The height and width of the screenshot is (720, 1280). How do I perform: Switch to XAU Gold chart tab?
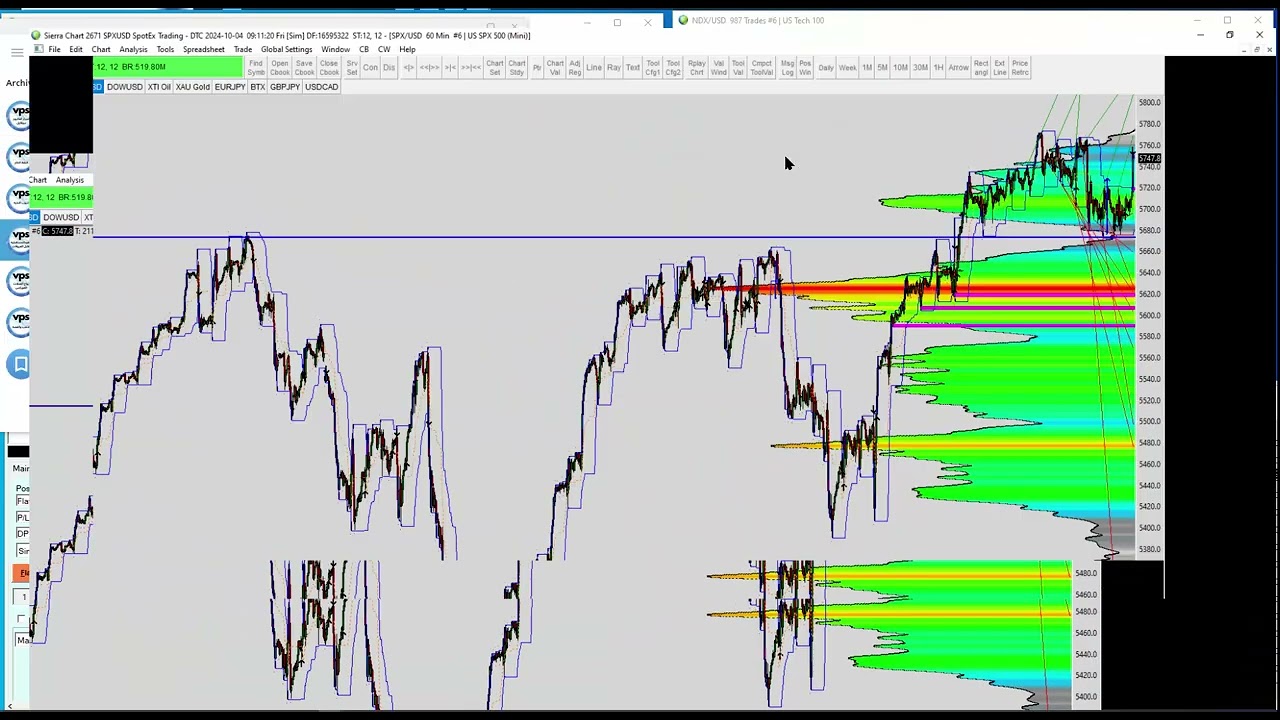pos(193,87)
